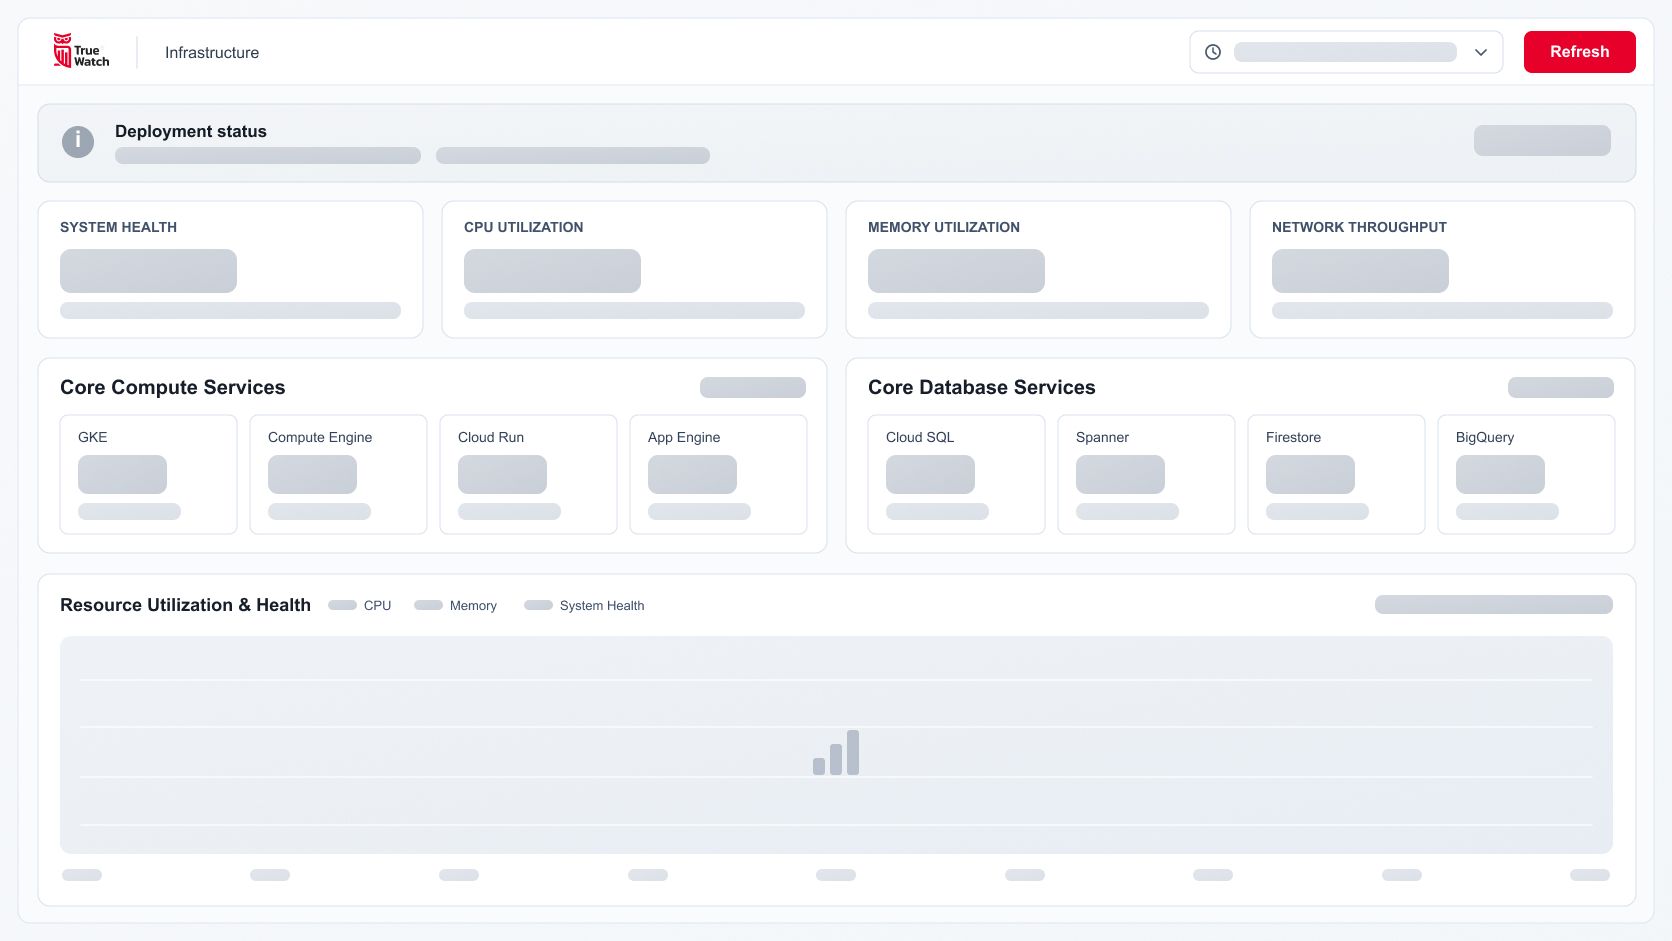Open the time range dropdown chevron
Viewport: 1672px width, 941px height.
1481,52
